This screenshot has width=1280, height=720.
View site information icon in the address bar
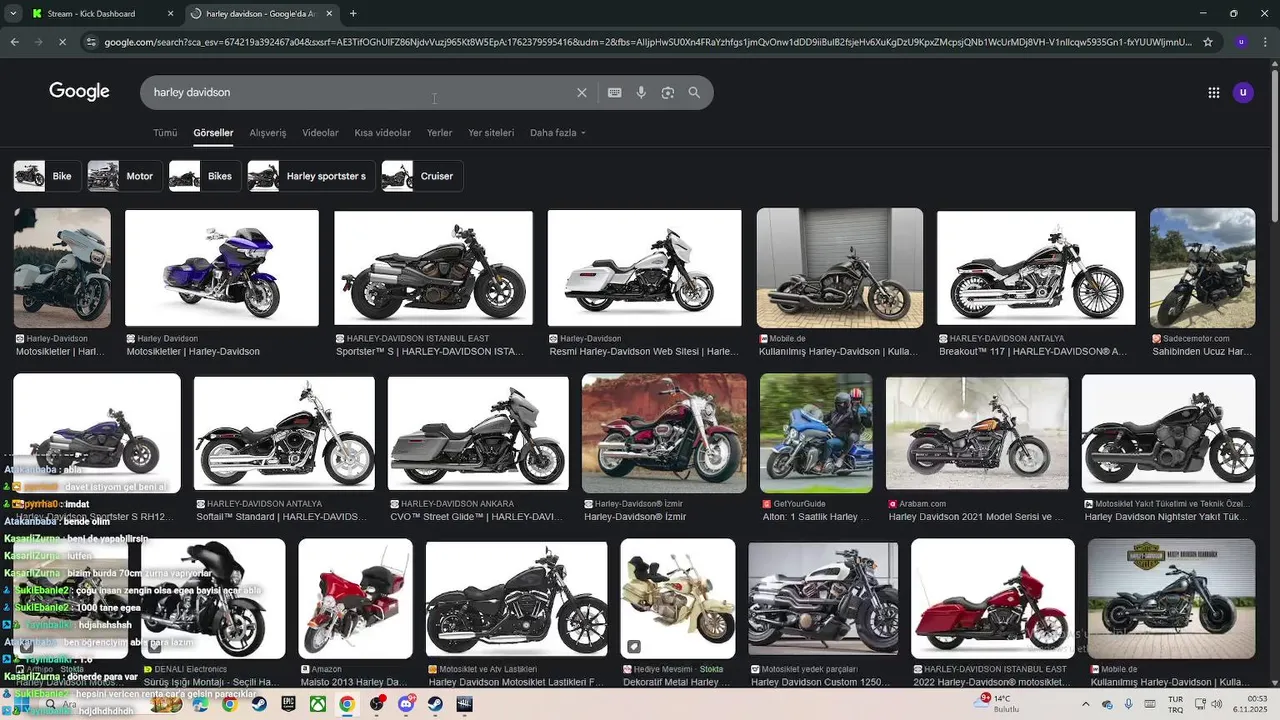[92, 42]
